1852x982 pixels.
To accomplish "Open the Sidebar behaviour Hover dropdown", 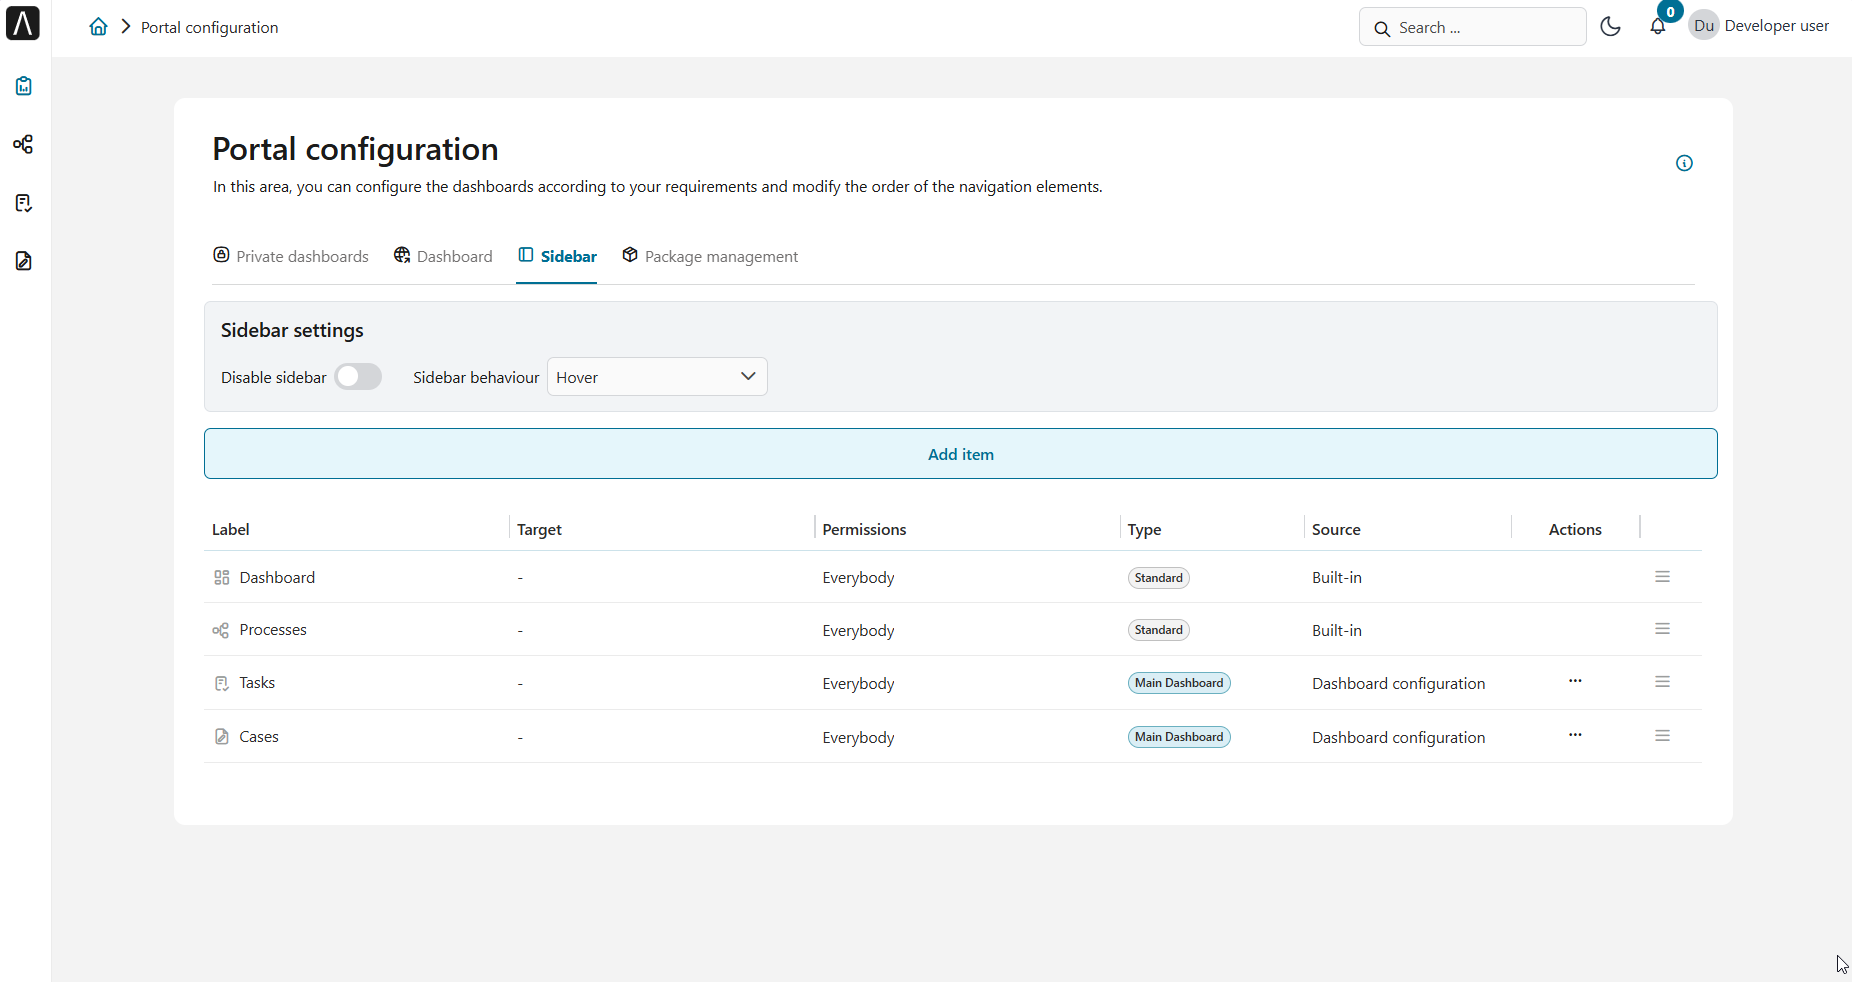I will tap(657, 377).
